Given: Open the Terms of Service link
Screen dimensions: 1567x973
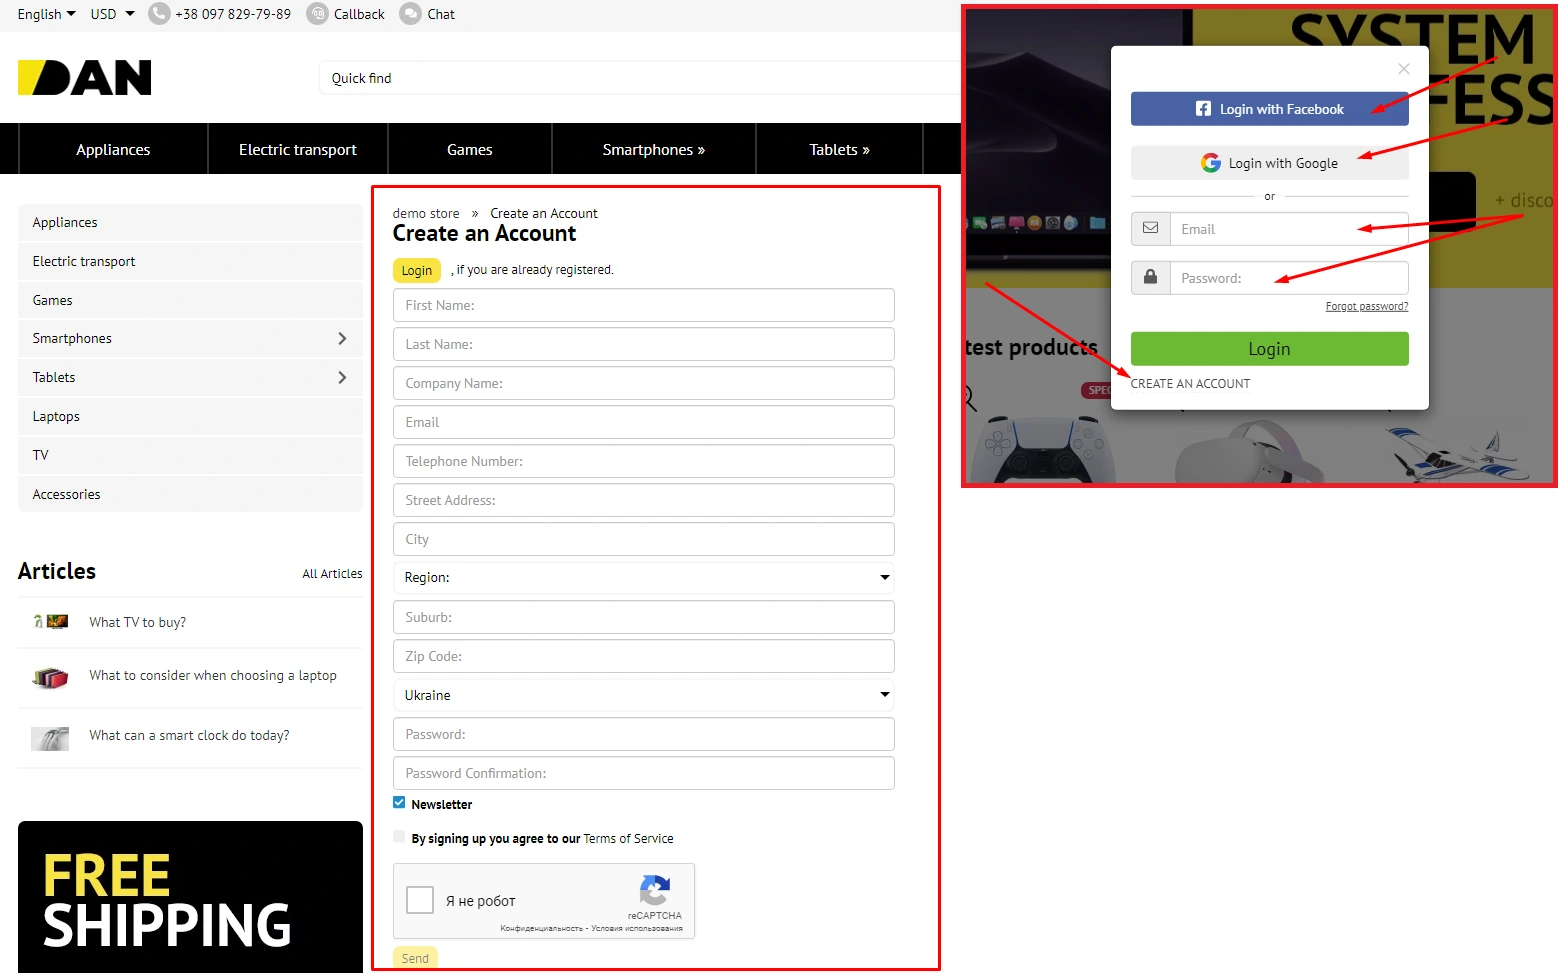Looking at the screenshot, I should (628, 839).
